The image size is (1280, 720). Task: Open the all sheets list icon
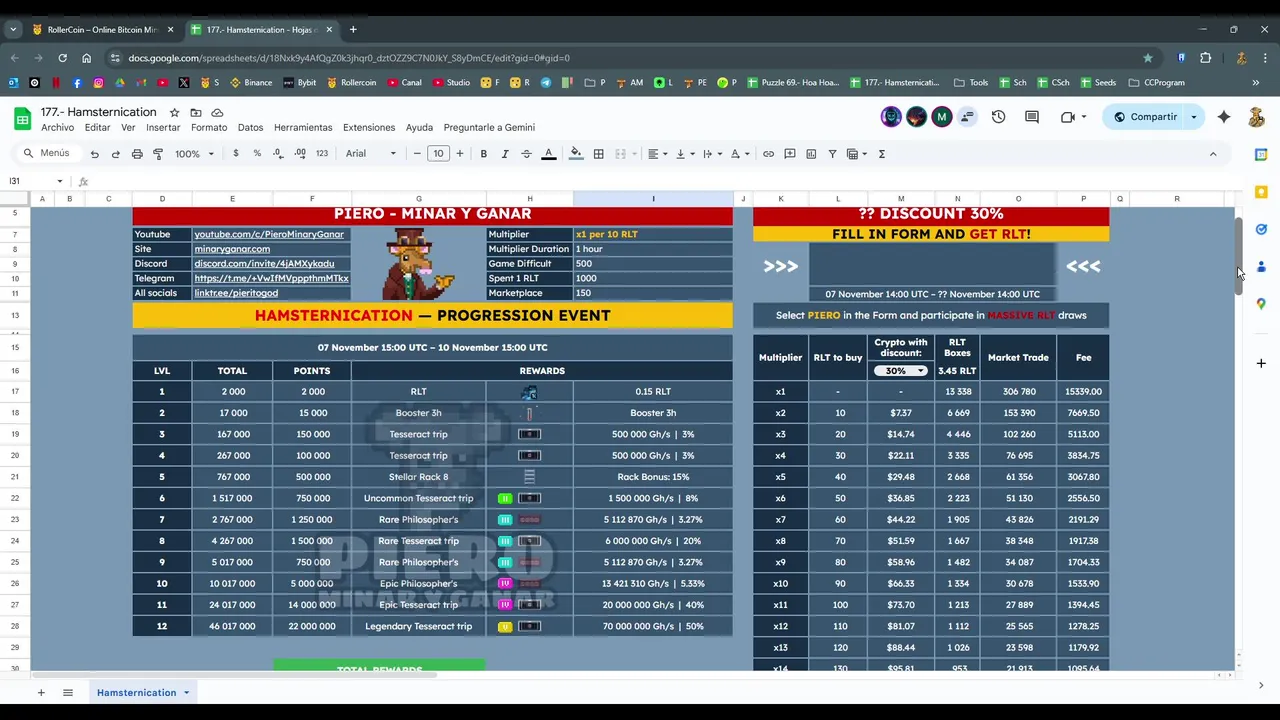point(68,692)
